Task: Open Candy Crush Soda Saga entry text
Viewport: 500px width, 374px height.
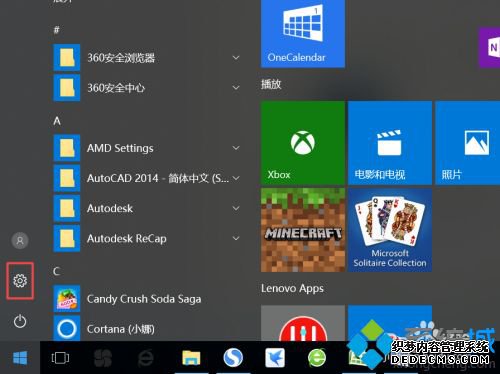Action: click(144, 299)
